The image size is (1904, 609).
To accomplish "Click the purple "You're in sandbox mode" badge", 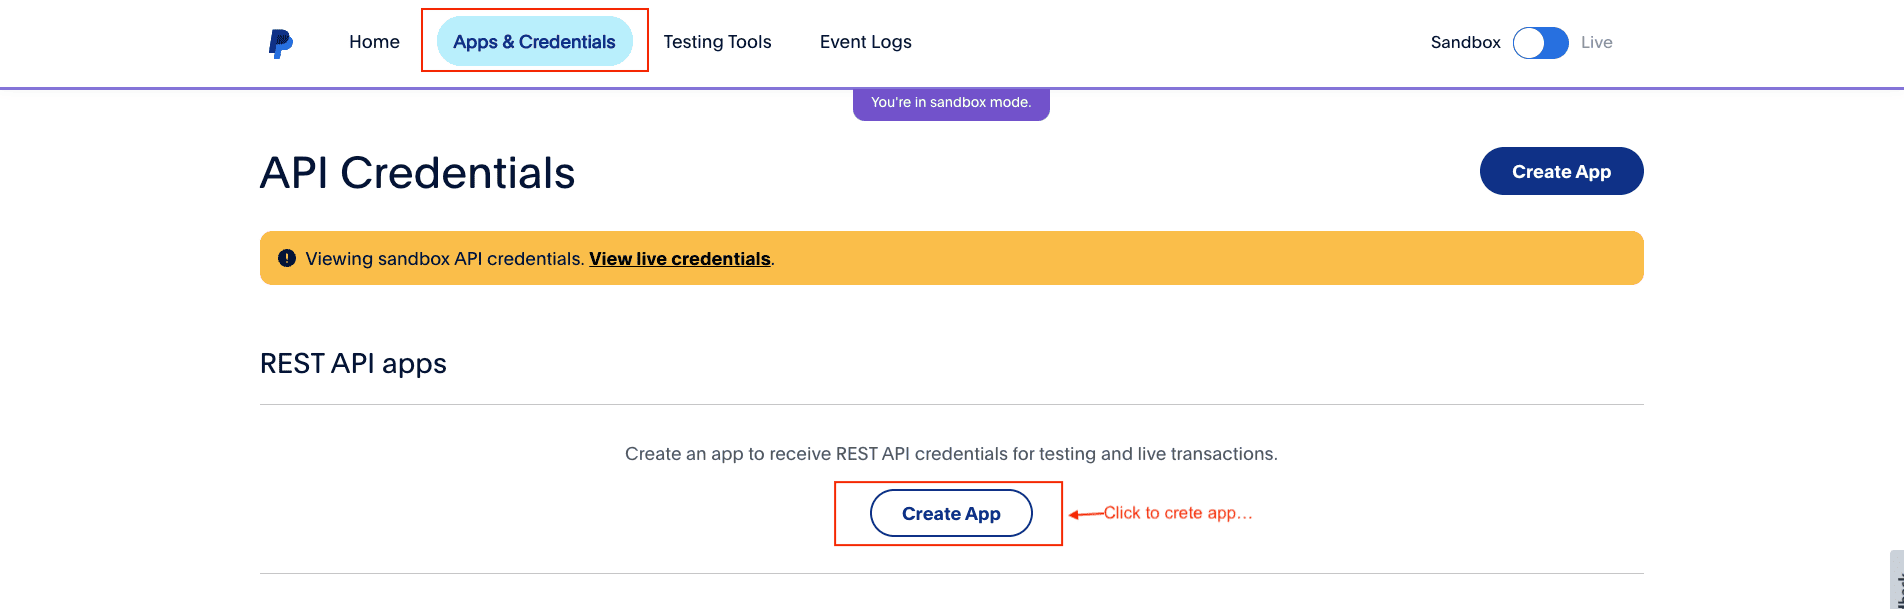I will [x=950, y=103].
